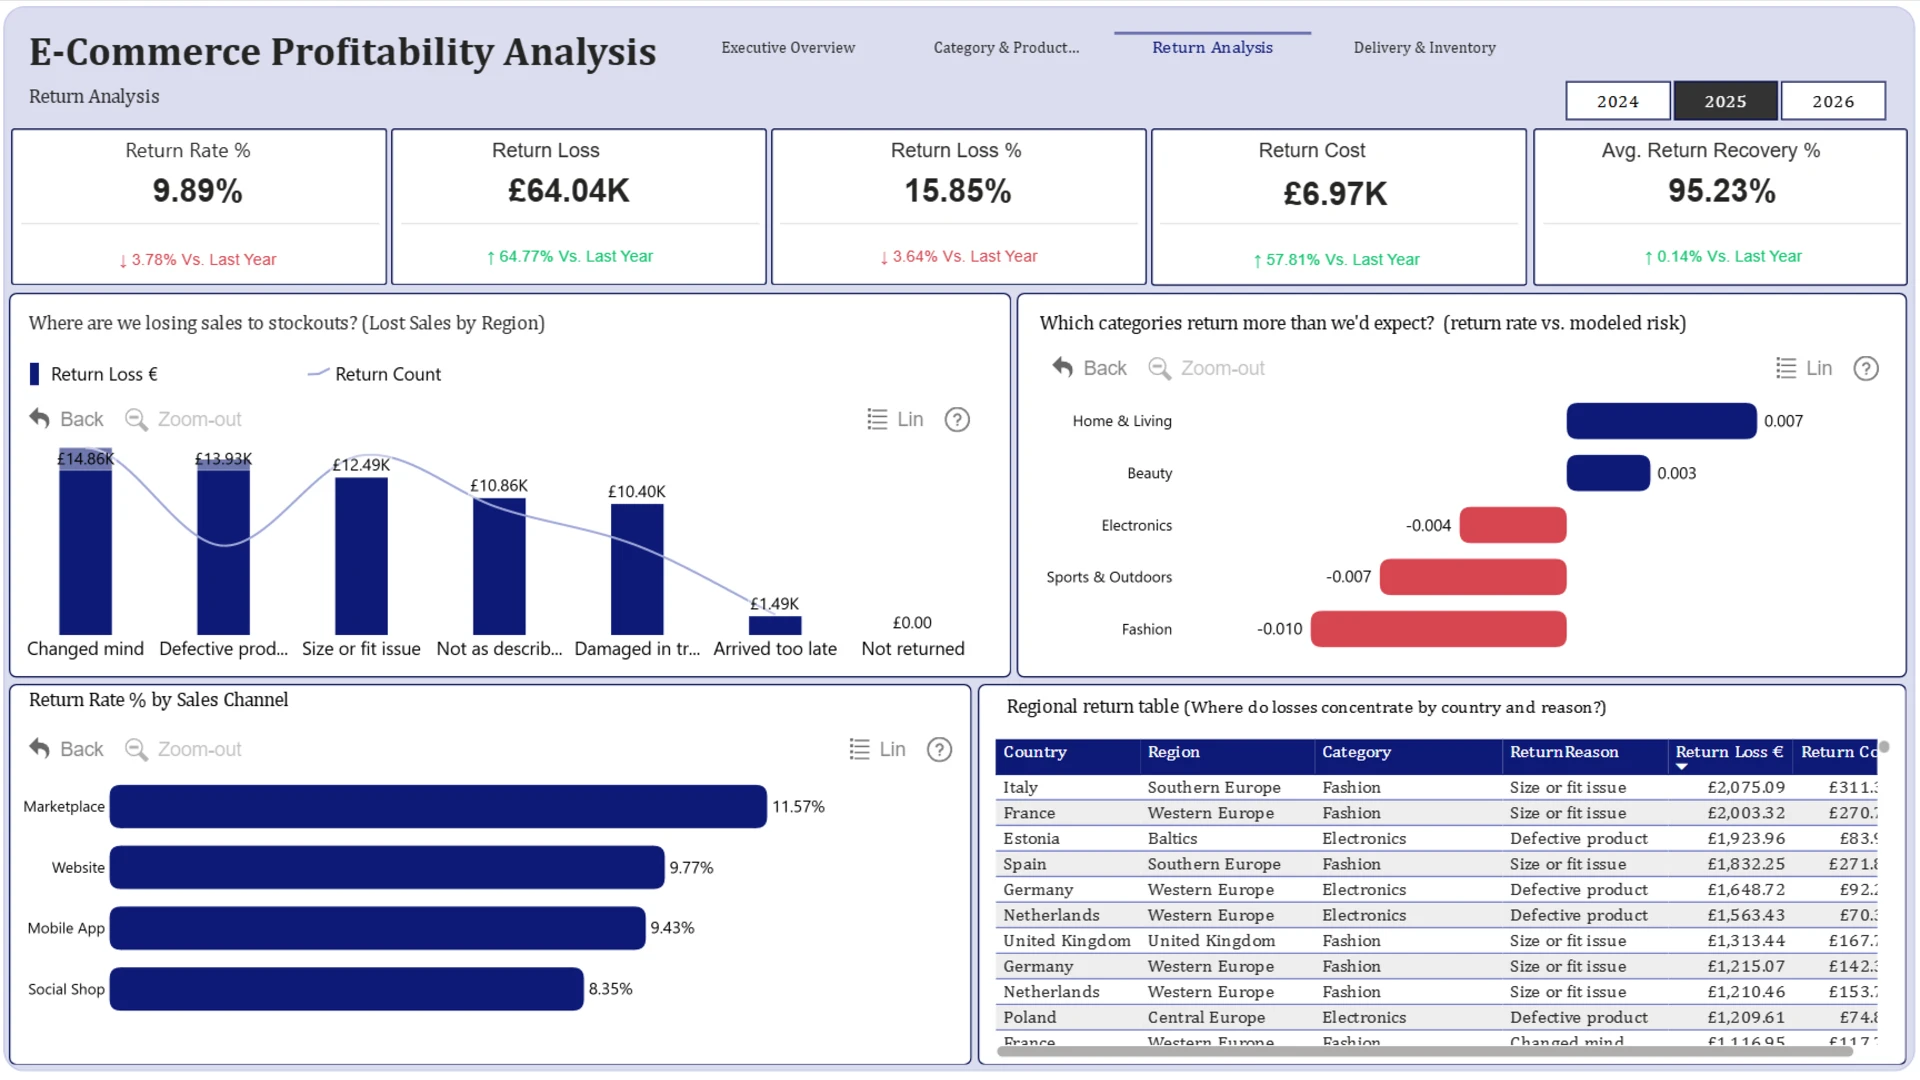Screen dimensions: 1920x1080
Task: Click Back arrow icon in categories chart
Action: [x=1062, y=368]
